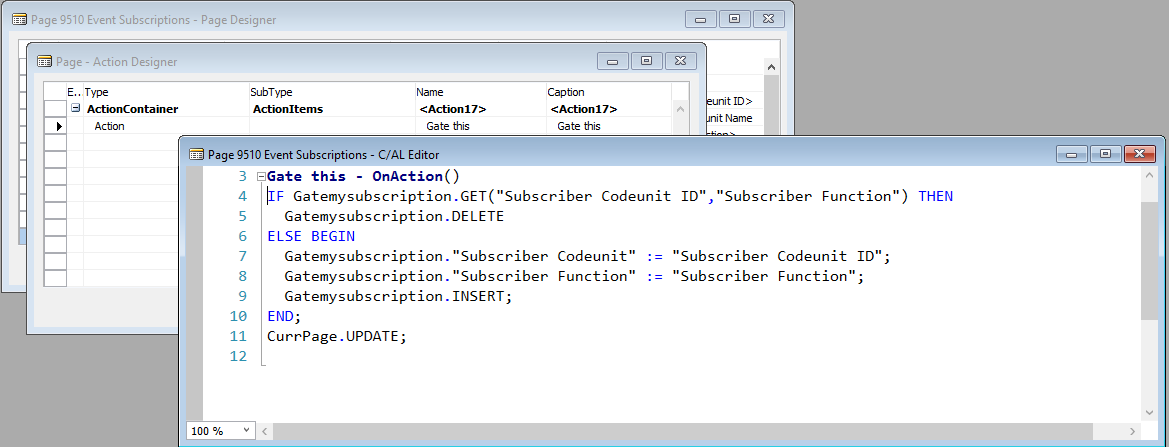Fold the Gate this - OnAction code block

[261, 177]
